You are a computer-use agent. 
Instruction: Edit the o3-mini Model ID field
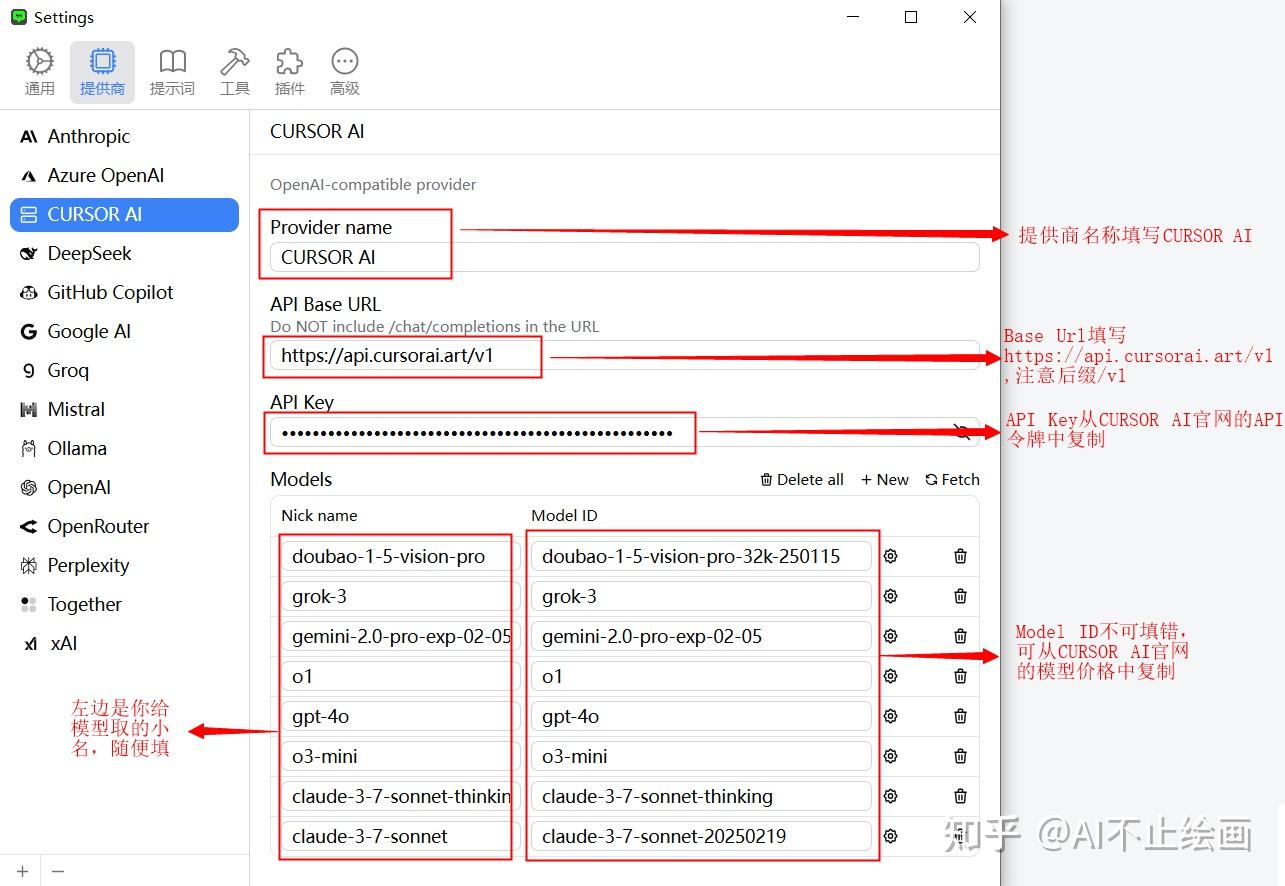pyautogui.click(x=701, y=756)
